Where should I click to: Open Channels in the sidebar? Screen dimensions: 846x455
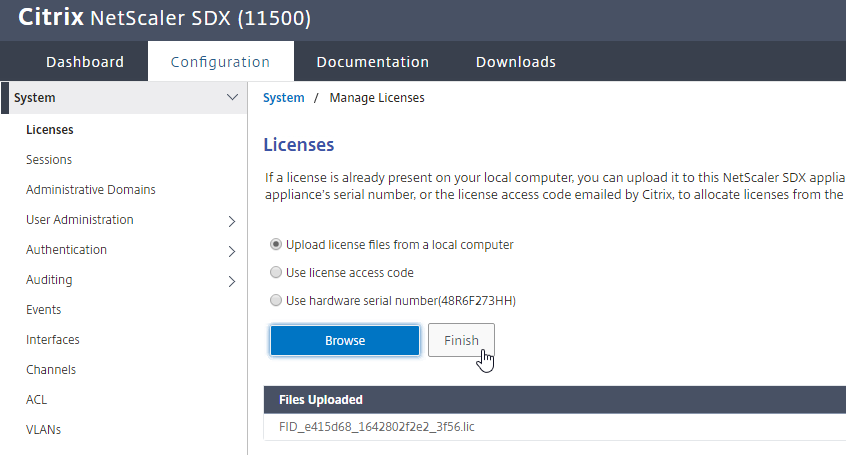pyautogui.click(x=51, y=370)
